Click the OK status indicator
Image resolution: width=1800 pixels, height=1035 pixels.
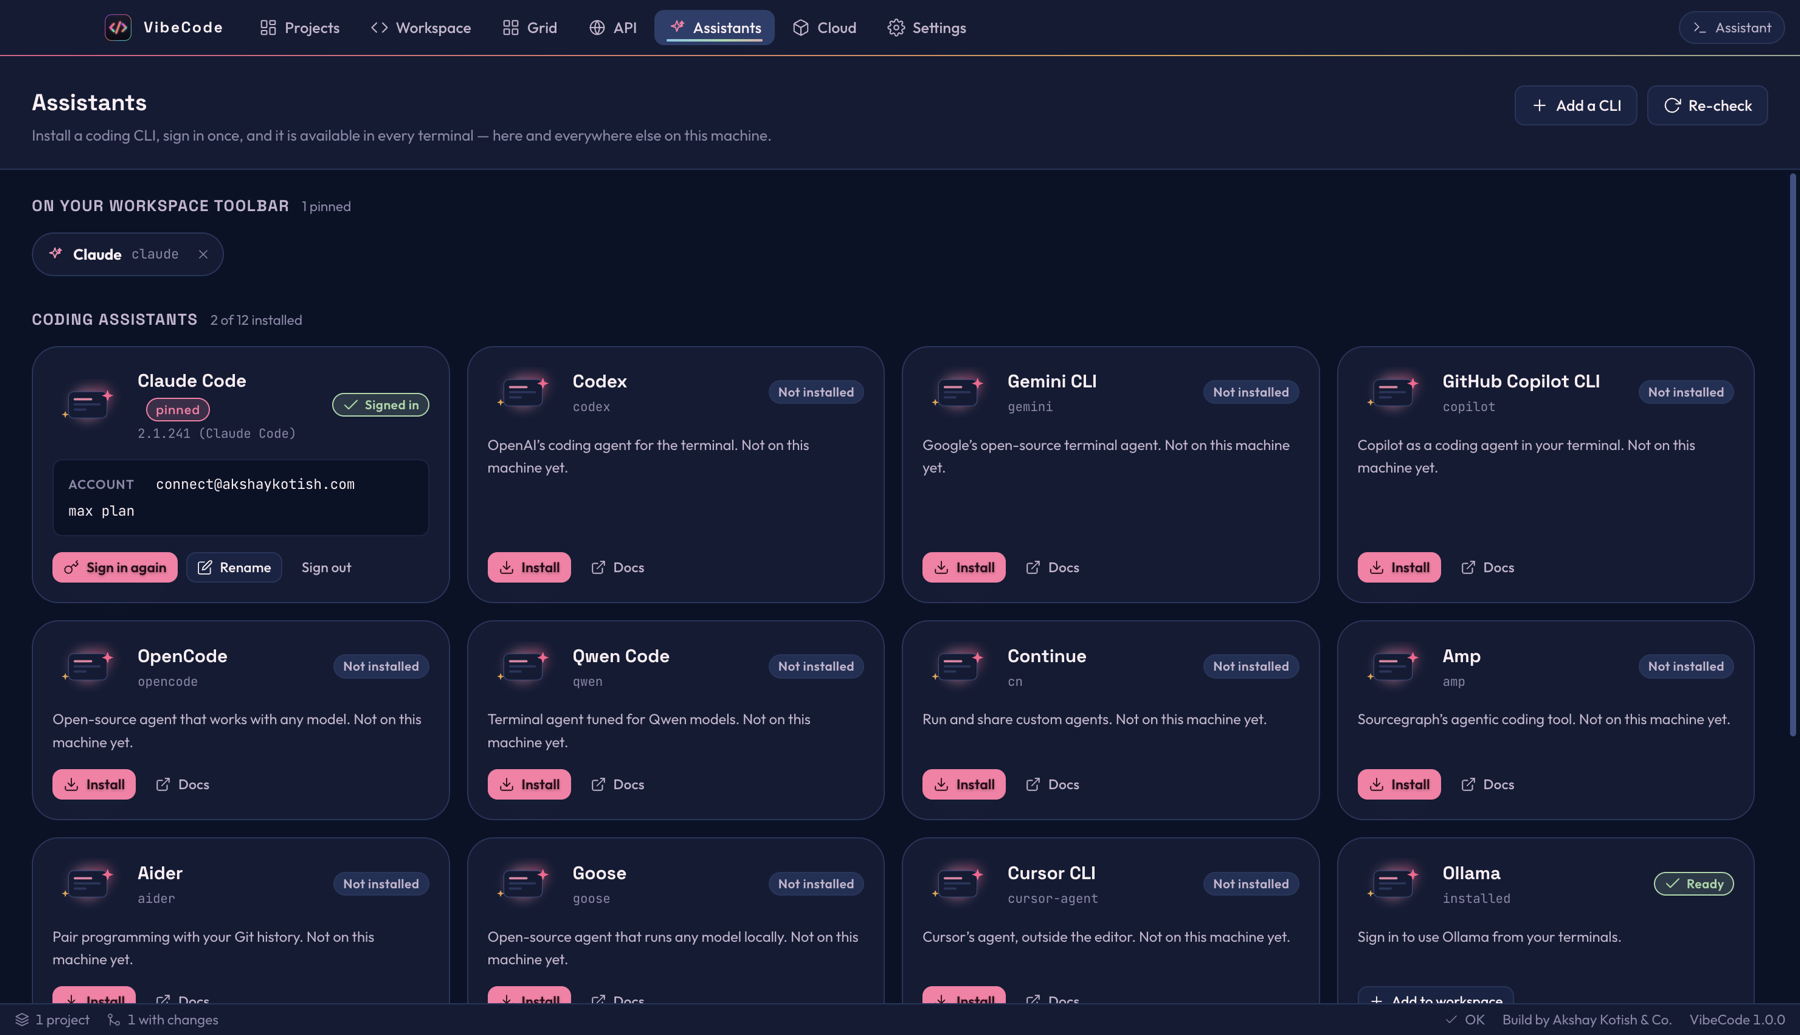tap(1465, 1020)
